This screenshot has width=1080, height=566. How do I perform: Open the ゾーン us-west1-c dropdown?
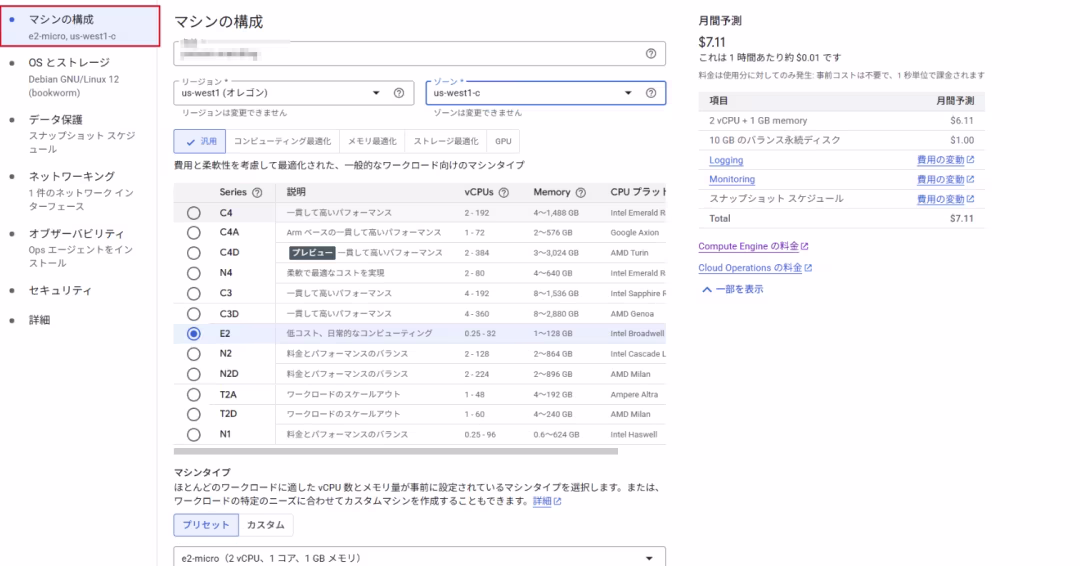(x=546, y=93)
